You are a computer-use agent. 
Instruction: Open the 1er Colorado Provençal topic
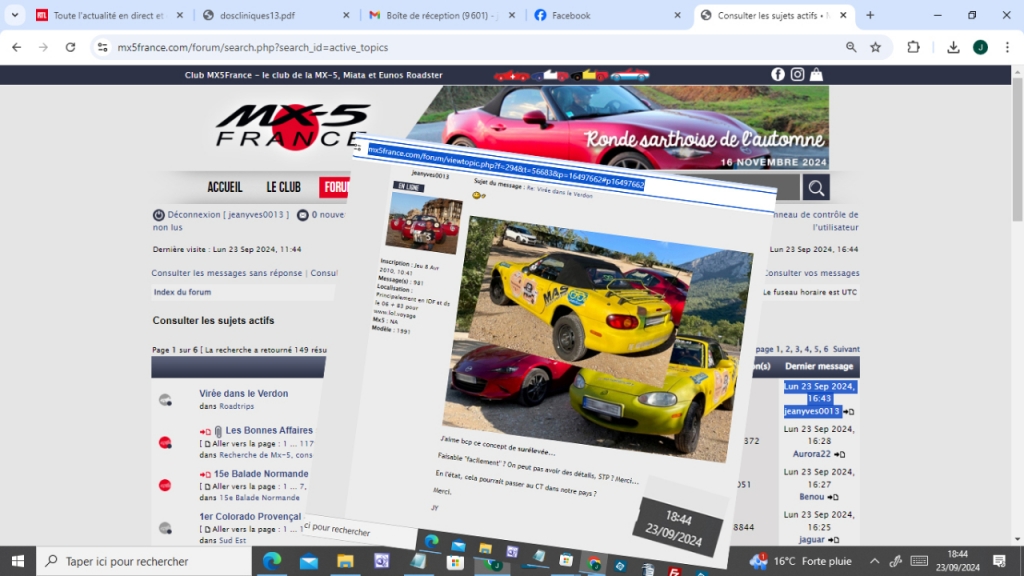click(x=250, y=516)
